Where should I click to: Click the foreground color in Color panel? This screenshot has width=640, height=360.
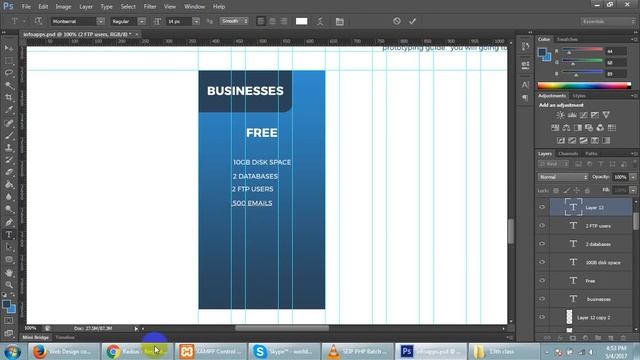[x=542, y=53]
